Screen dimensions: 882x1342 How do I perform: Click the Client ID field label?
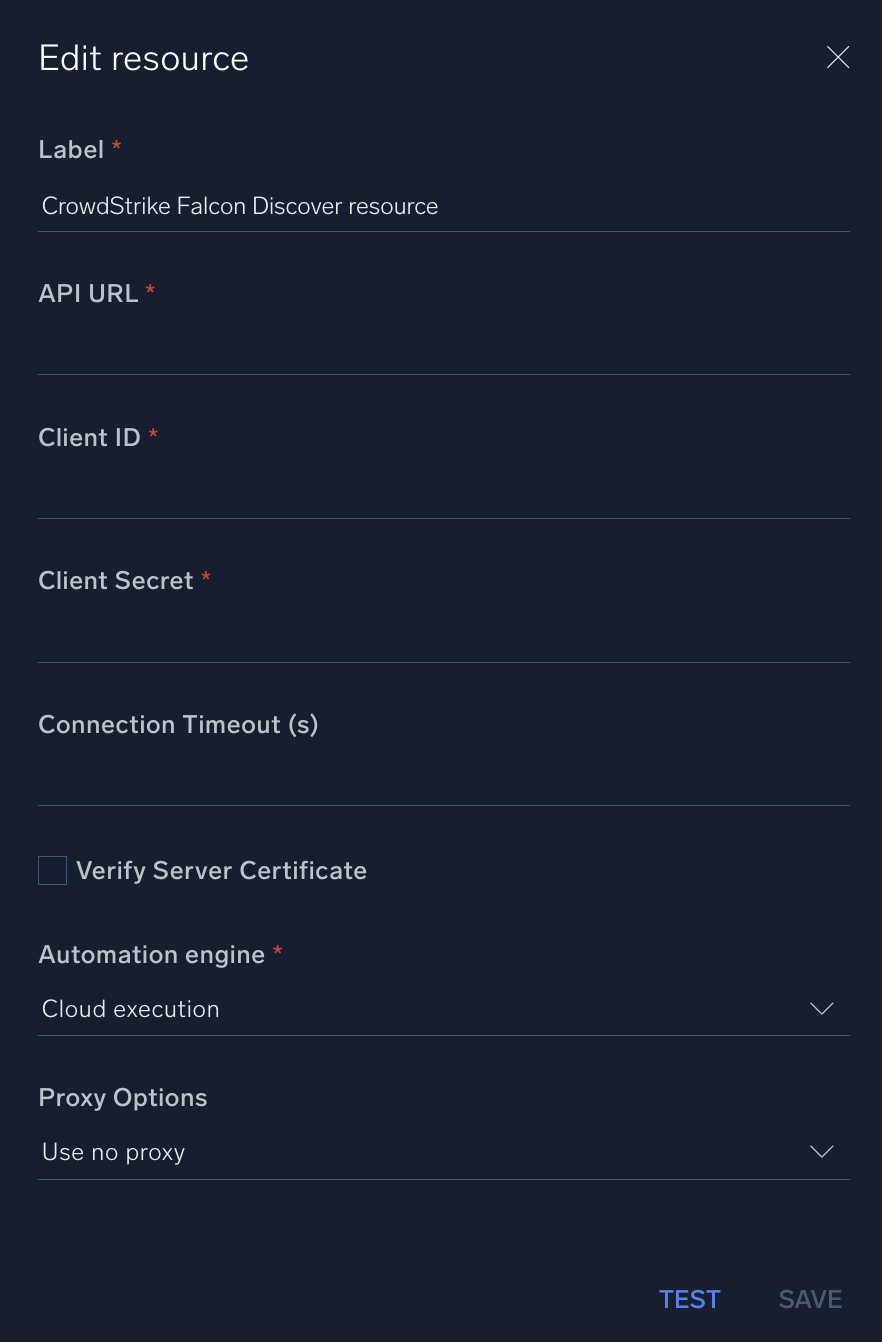click(x=88, y=437)
